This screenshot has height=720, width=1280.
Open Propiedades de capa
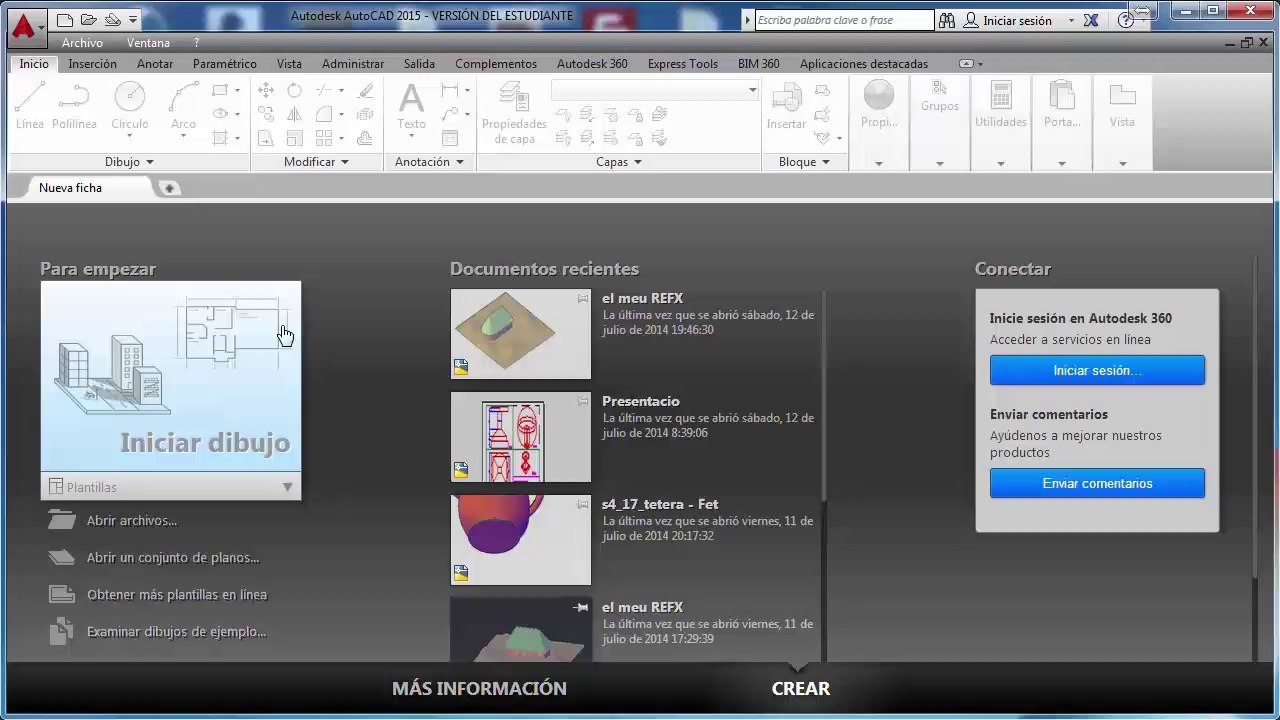[x=514, y=113]
